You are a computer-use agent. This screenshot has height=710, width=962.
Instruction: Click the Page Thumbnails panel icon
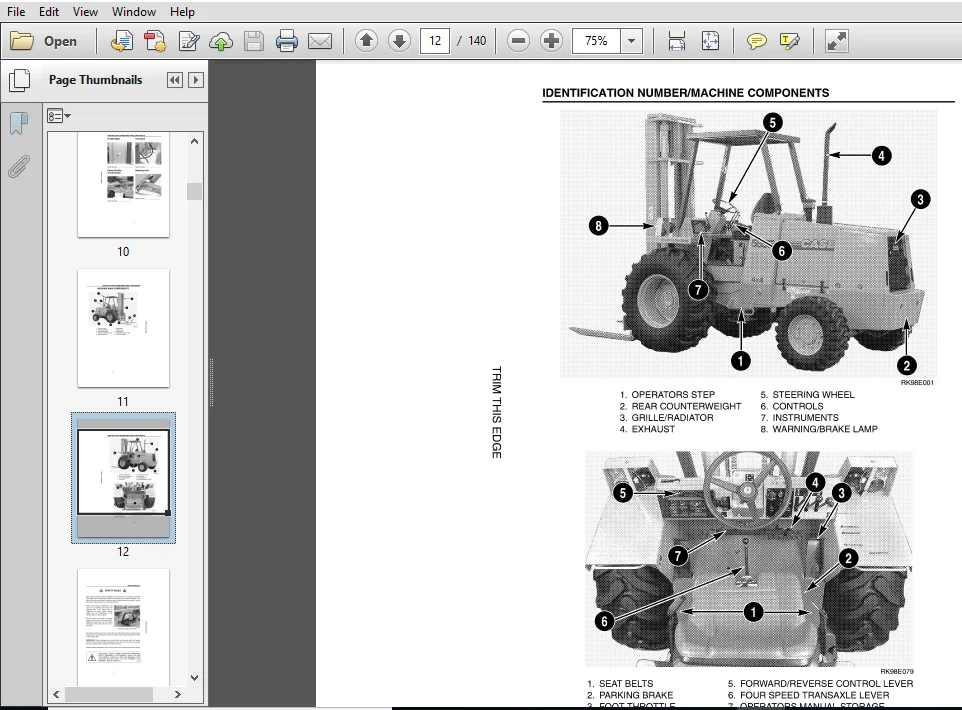(19, 80)
